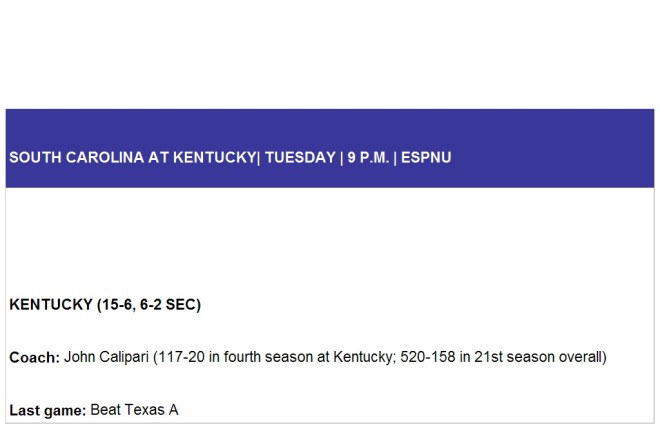Click the 117-20 Kentucky coaching record

pyautogui.click(x=181, y=357)
